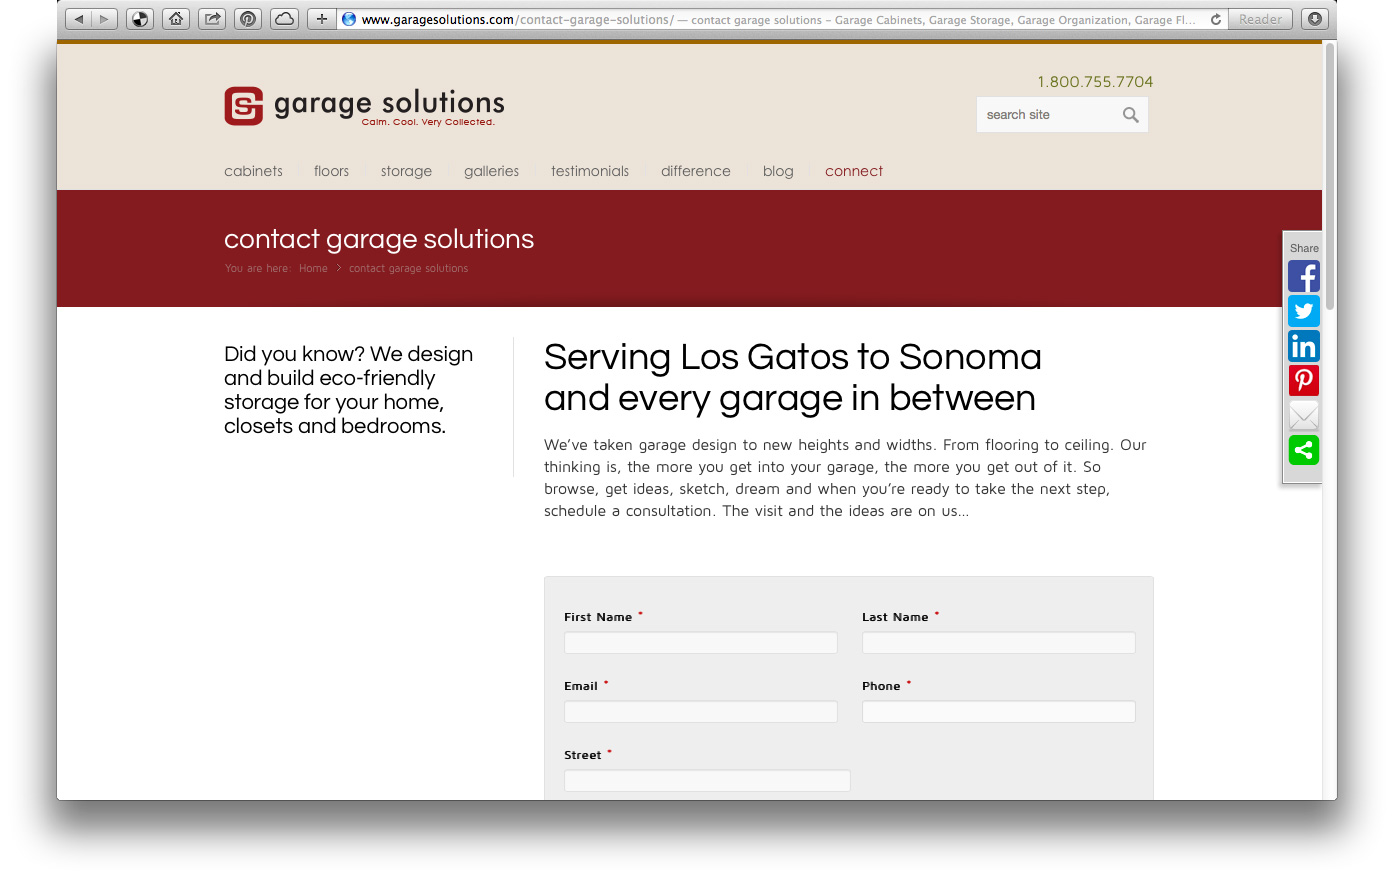Share page on LinkedIn
The image size is (1394, 879).
point(1304,346)
